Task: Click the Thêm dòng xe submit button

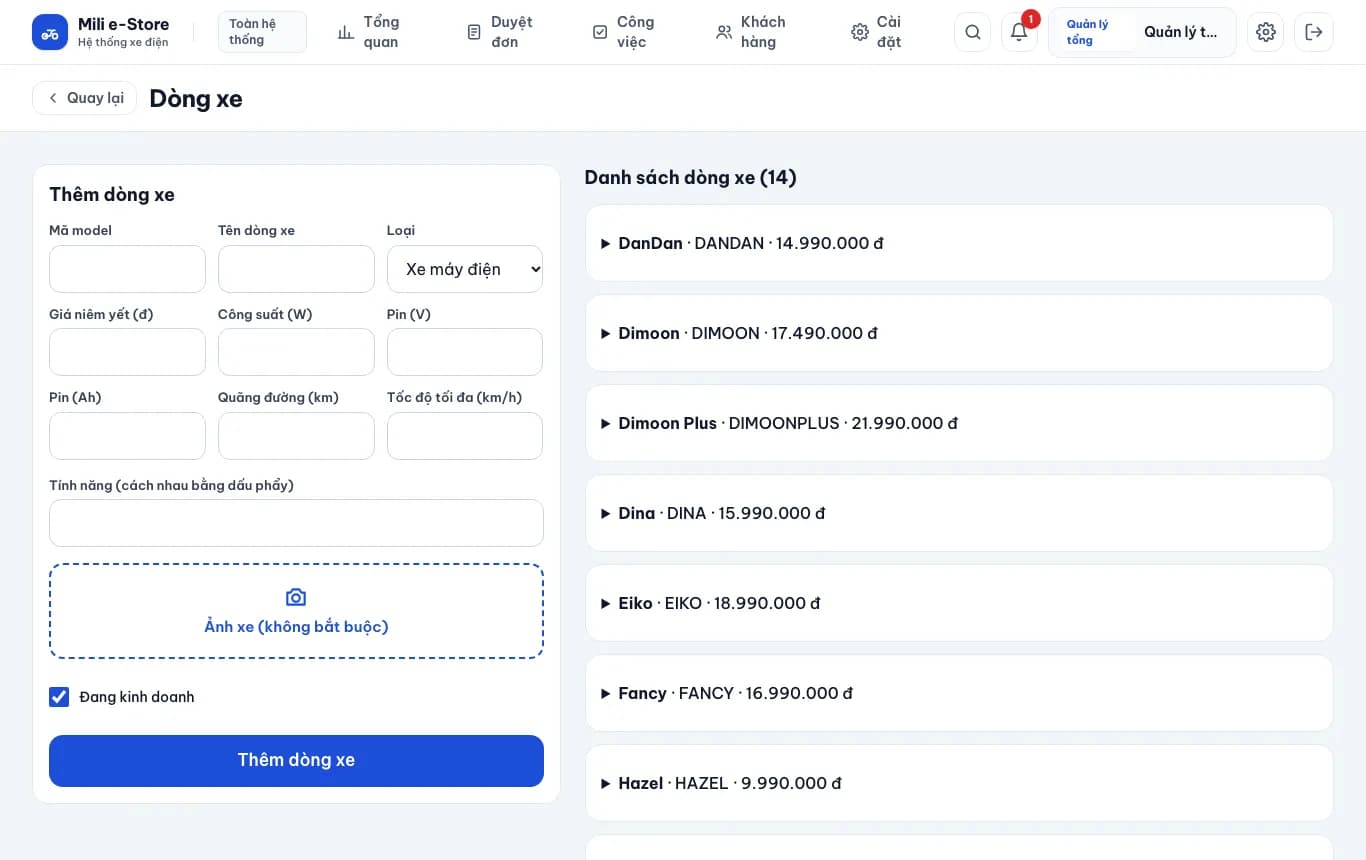Action: [296, 761]
